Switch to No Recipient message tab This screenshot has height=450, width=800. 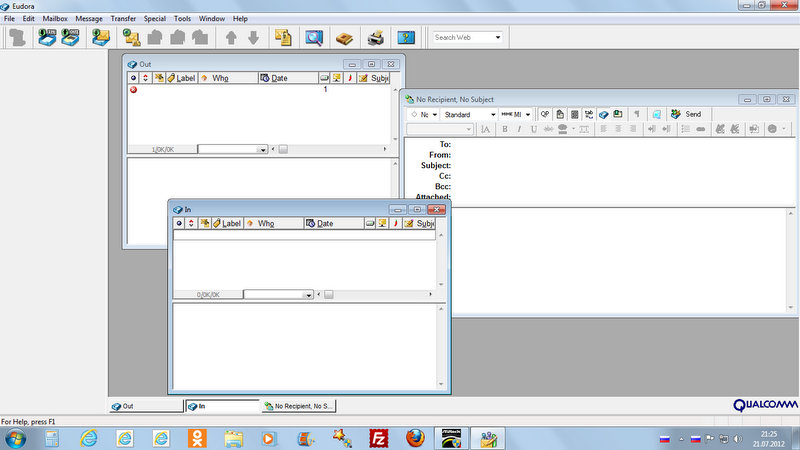point(298,406)
